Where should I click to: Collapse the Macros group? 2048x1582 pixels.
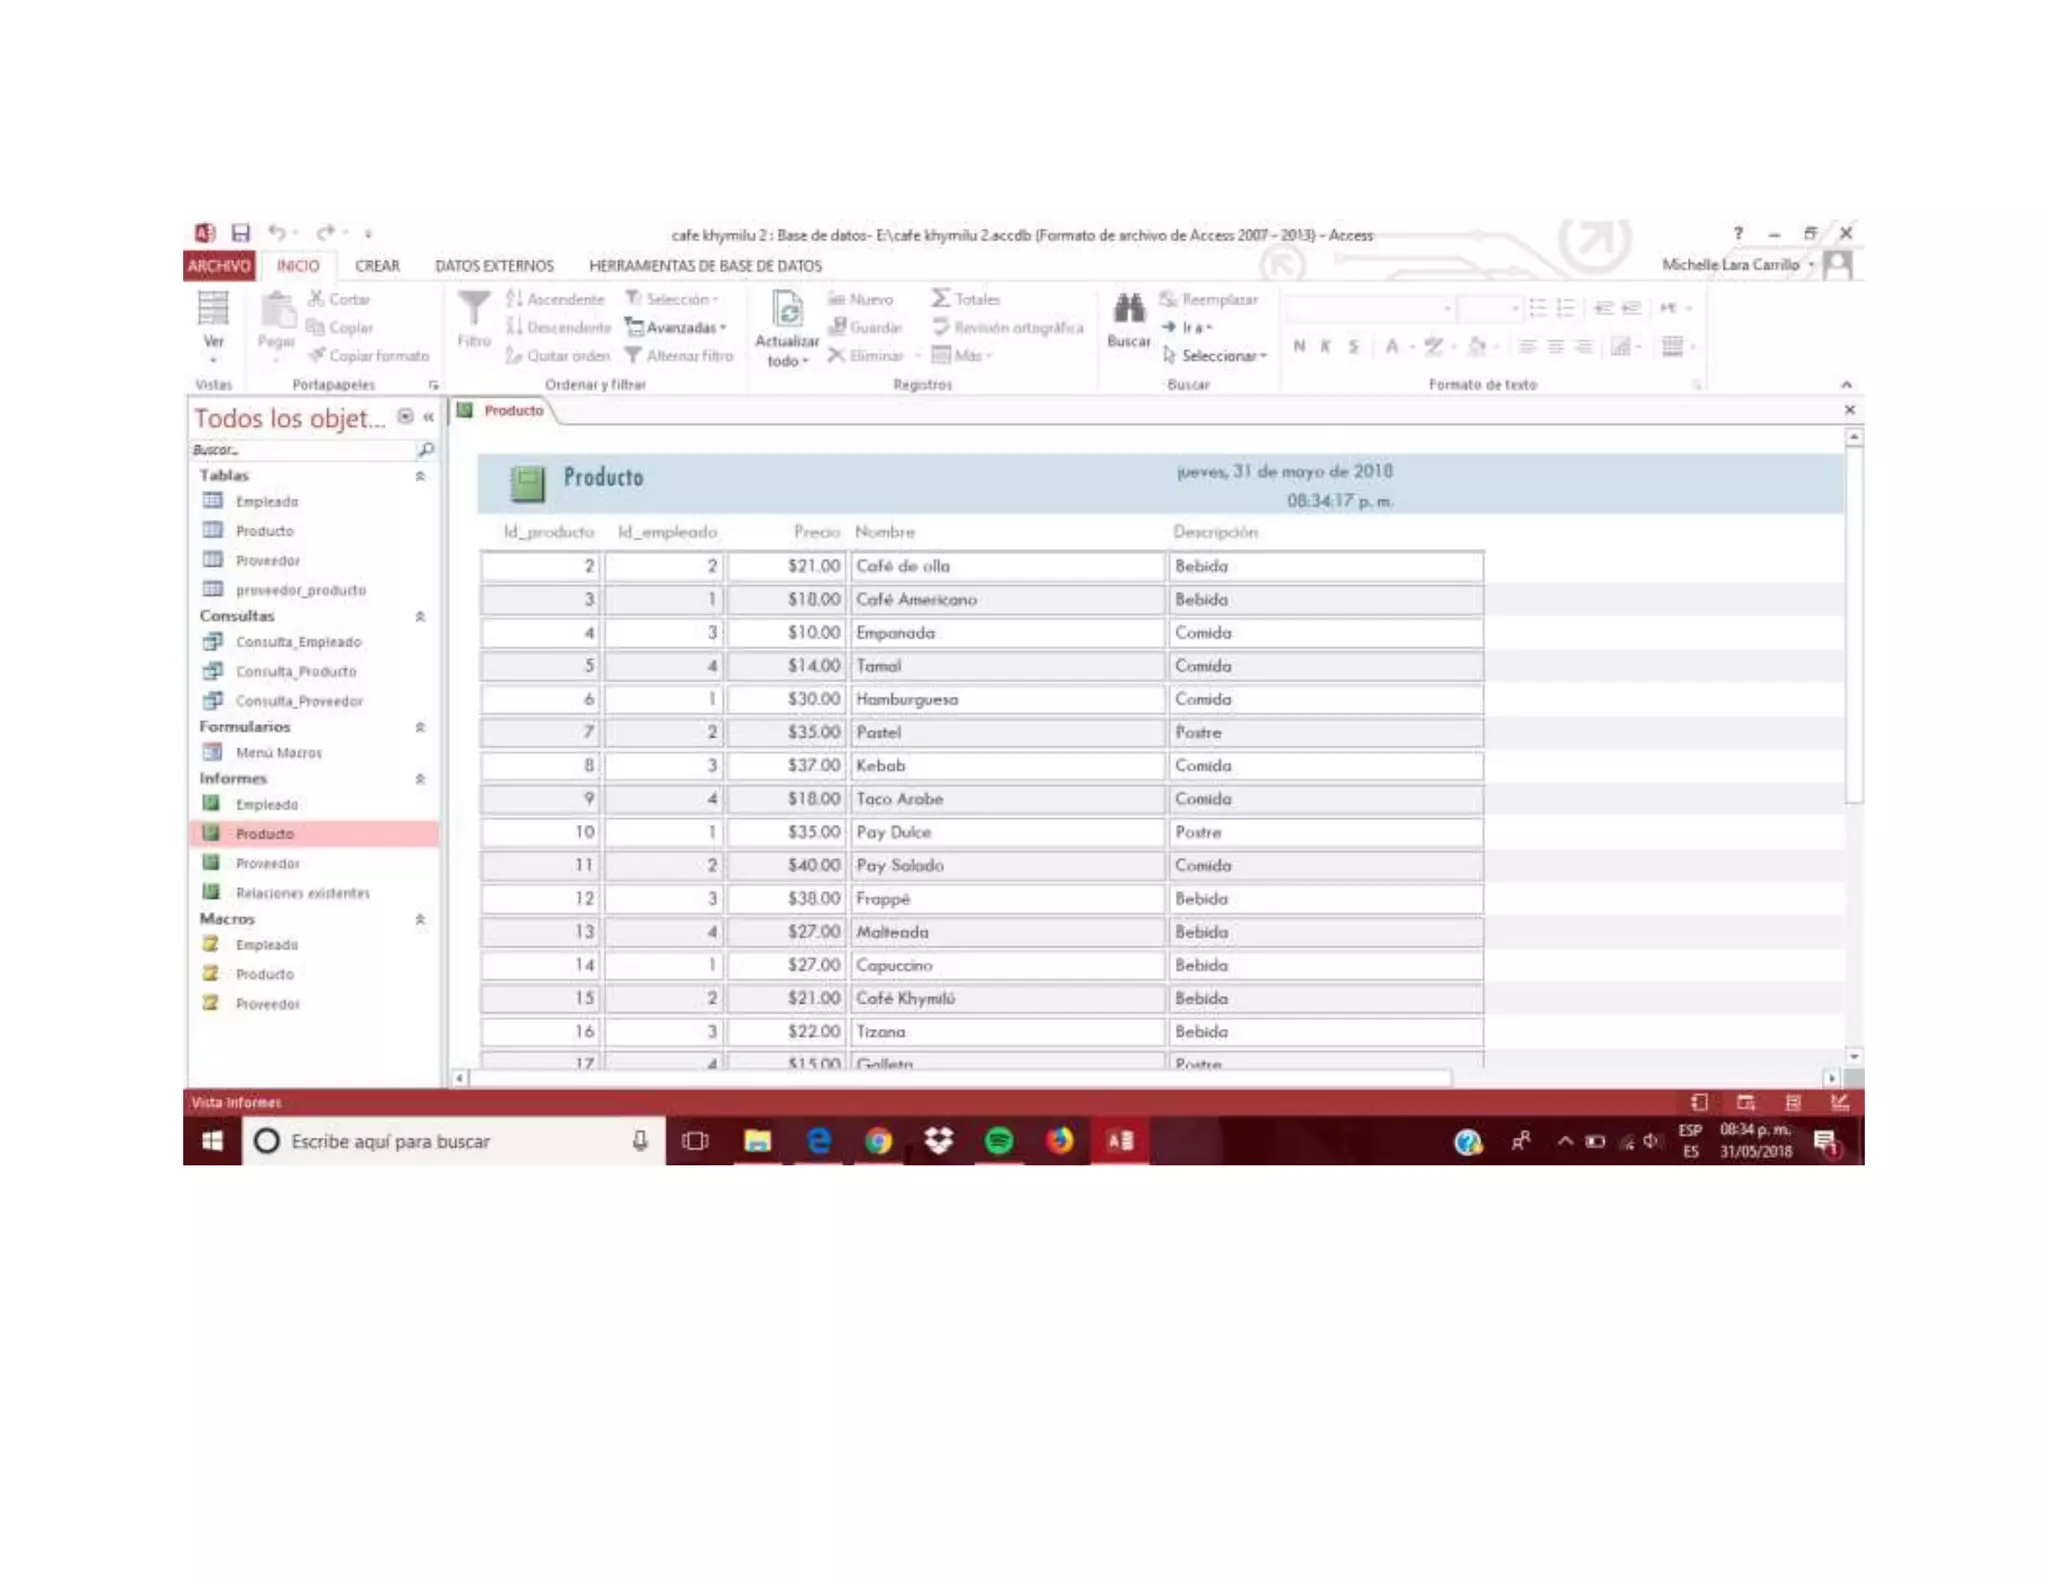[x=420, y=918]
